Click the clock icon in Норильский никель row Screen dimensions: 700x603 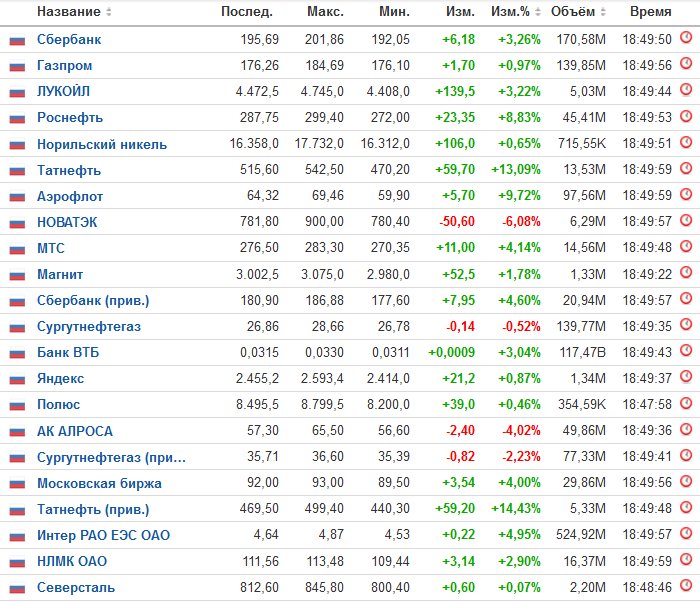(x=686, y=142)
